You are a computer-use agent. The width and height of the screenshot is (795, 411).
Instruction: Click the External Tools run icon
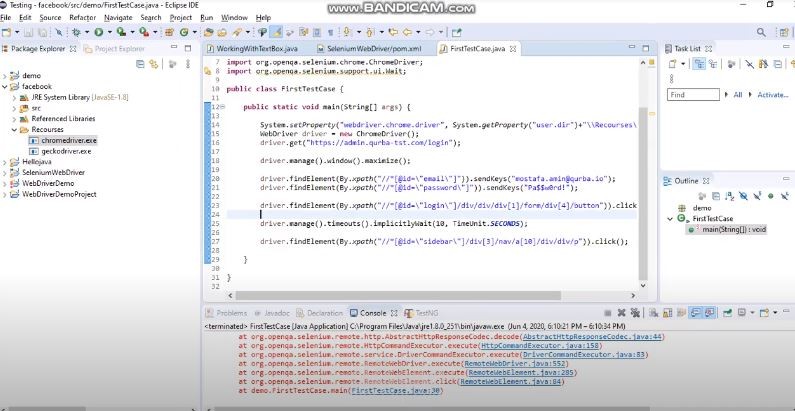click(144, 32)
